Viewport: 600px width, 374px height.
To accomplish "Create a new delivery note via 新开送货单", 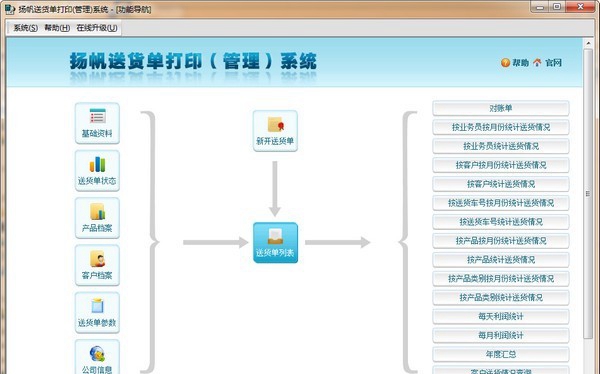I will (275, 131).
